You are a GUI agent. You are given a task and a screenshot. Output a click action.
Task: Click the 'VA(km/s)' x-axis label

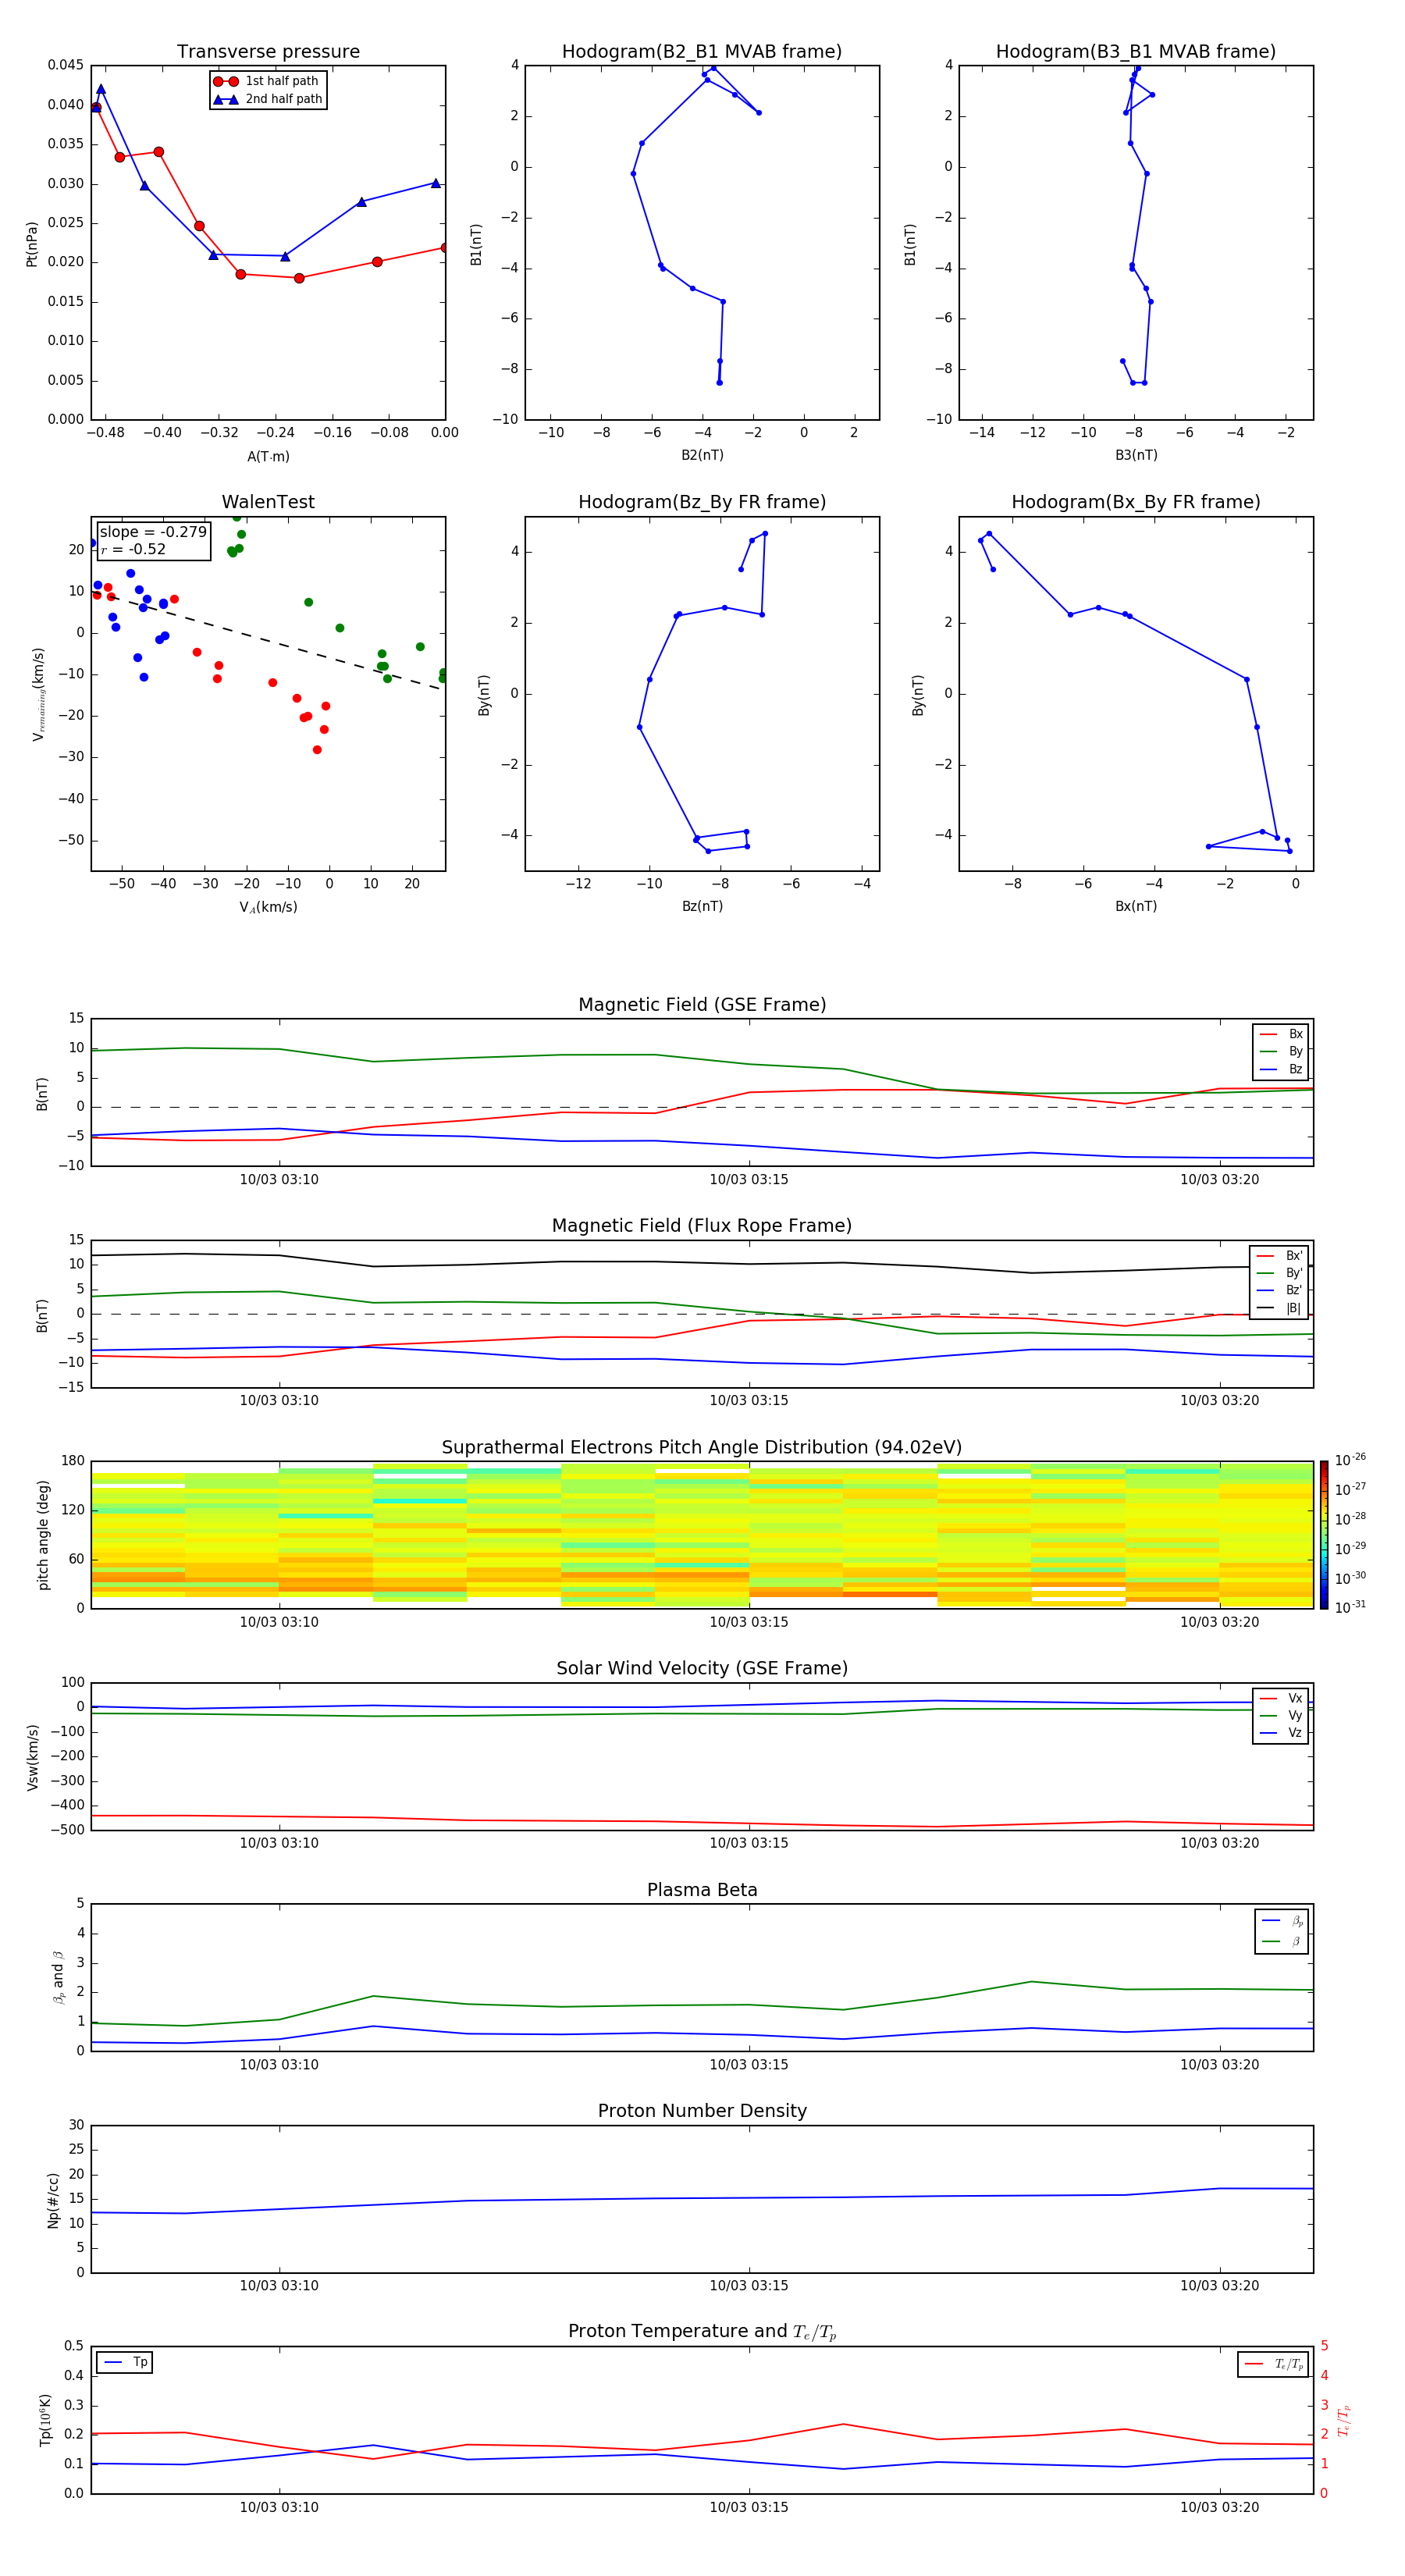click(268, 907)
